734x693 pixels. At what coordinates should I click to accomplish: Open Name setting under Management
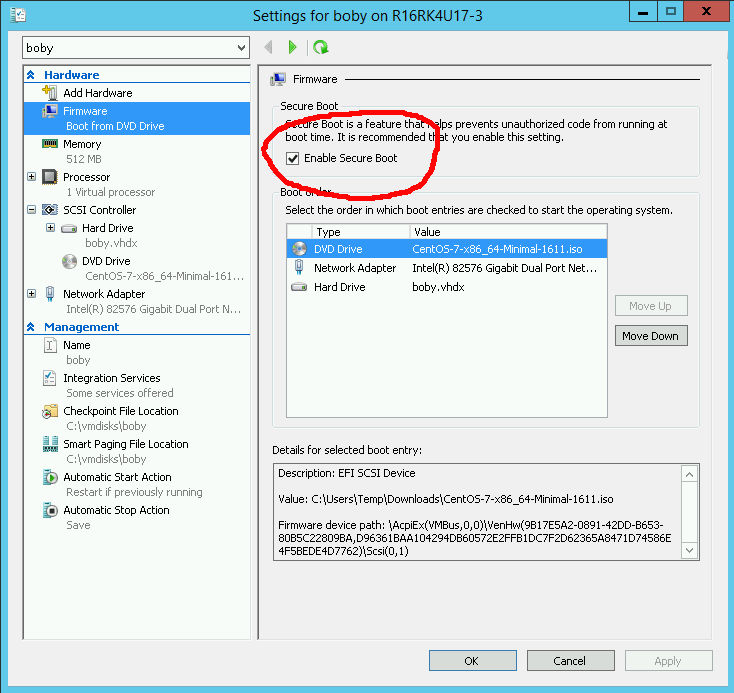(x=137, y=352)
